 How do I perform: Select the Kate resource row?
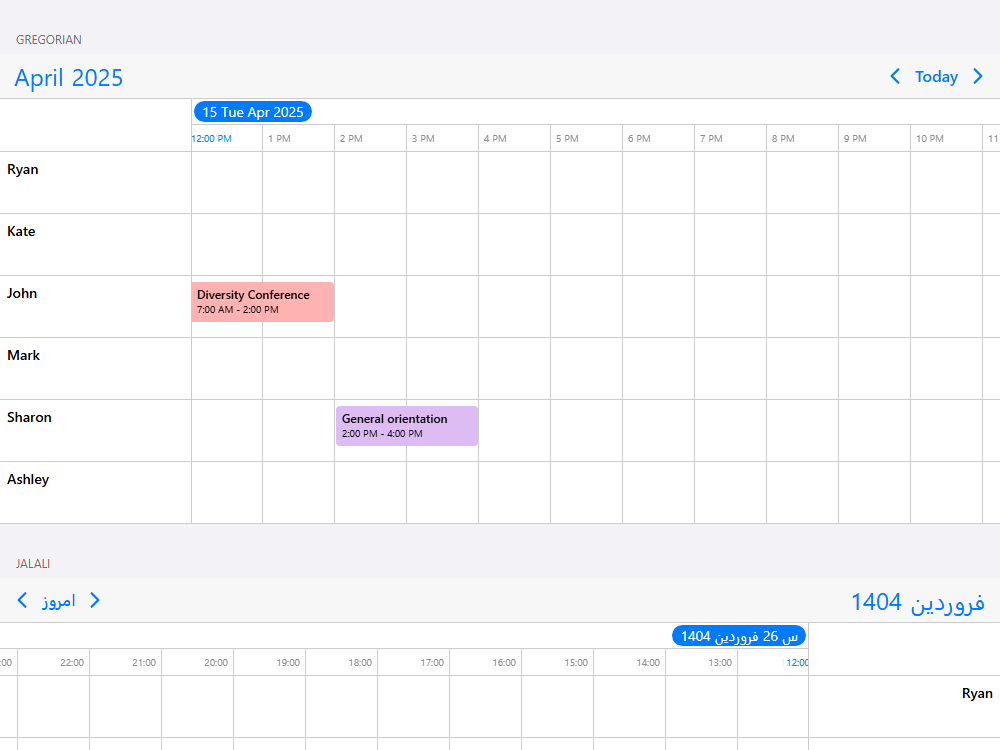96,244
